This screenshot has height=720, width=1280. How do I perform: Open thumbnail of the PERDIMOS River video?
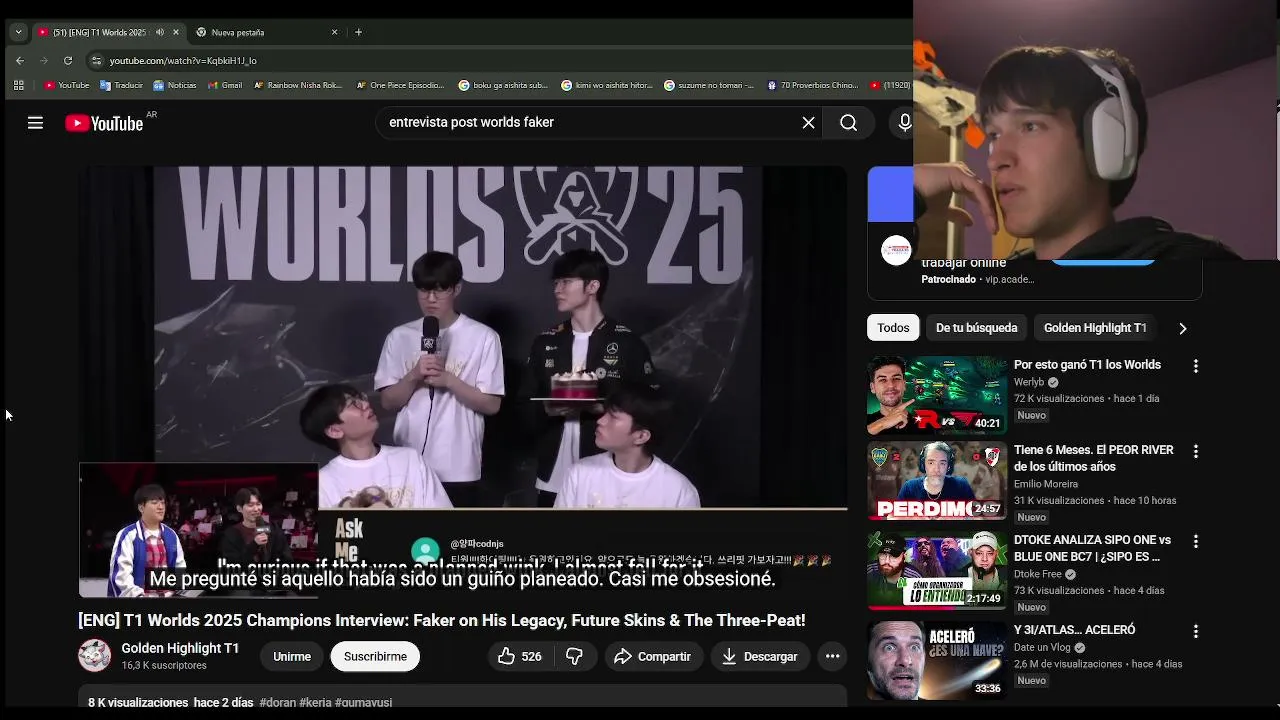[x=937, y=481]
